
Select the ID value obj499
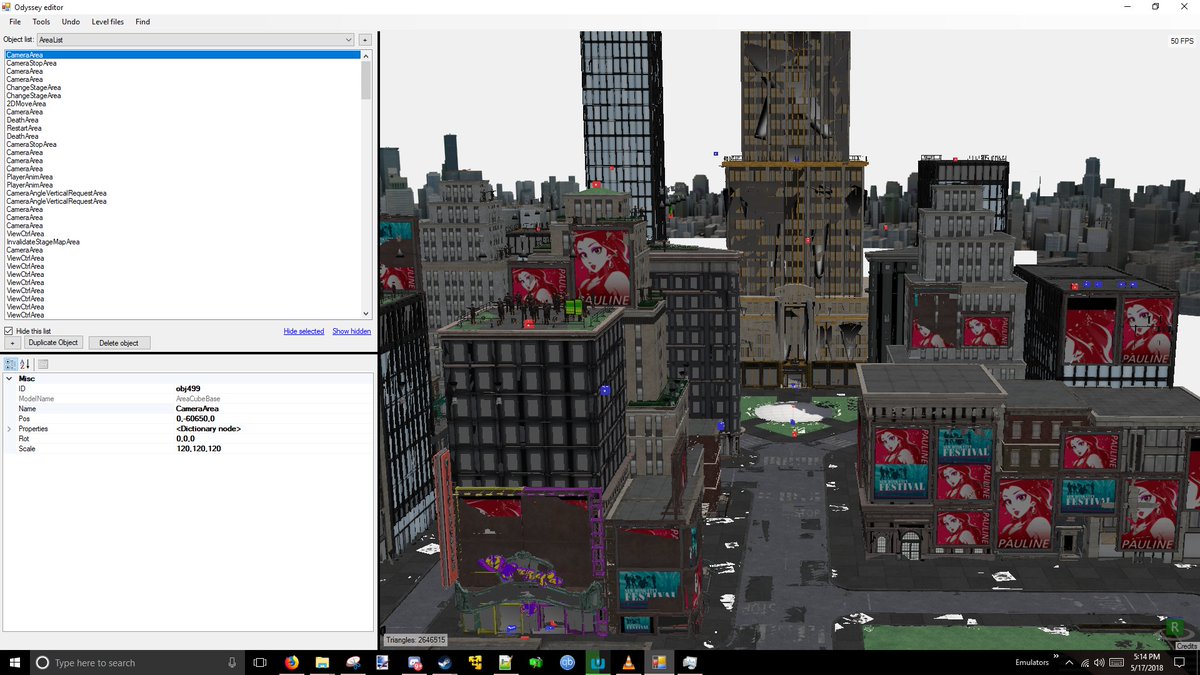[x=188, y=389]
